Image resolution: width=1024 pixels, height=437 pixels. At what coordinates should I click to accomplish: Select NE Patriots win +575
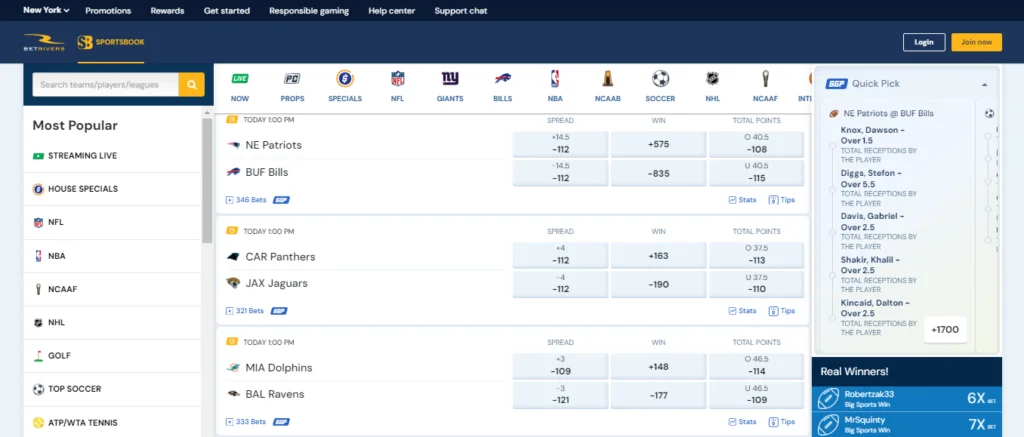coord(658,144)
